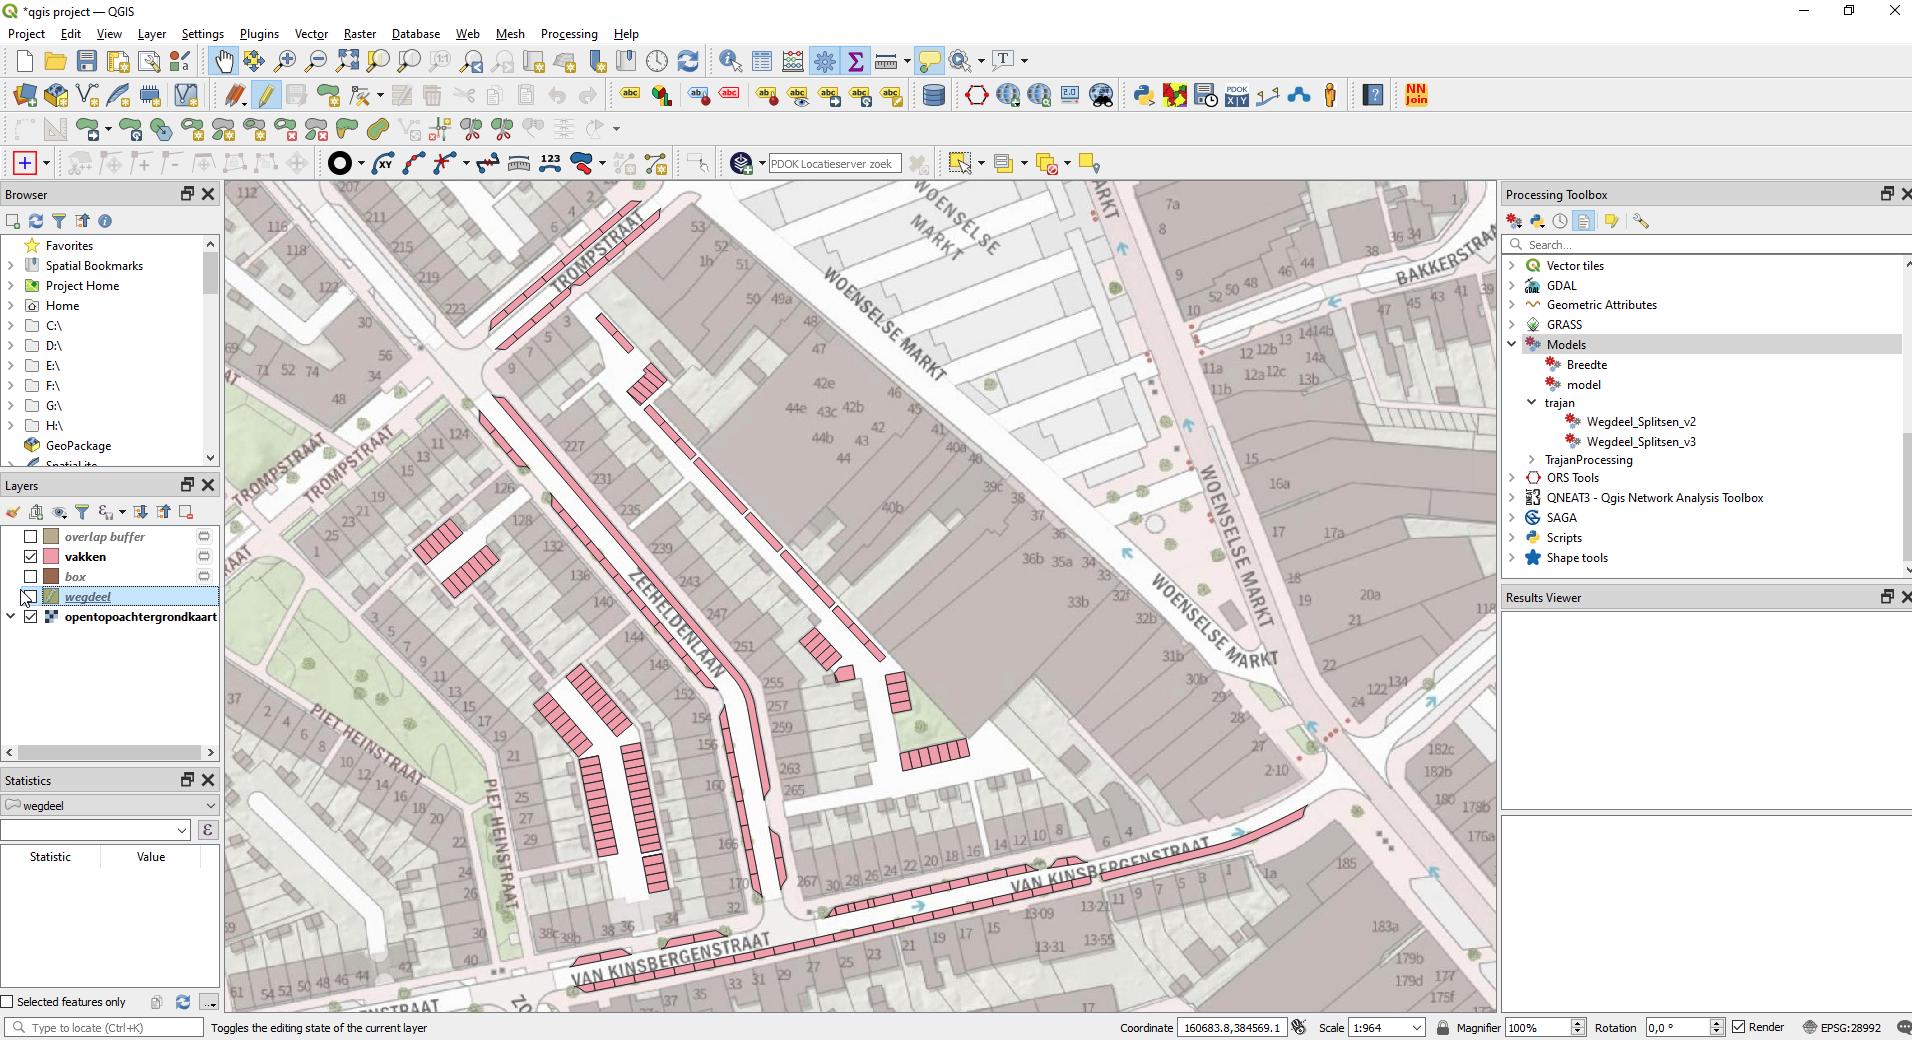
Task: Open the Processing menu
Action: coord(569,34)
